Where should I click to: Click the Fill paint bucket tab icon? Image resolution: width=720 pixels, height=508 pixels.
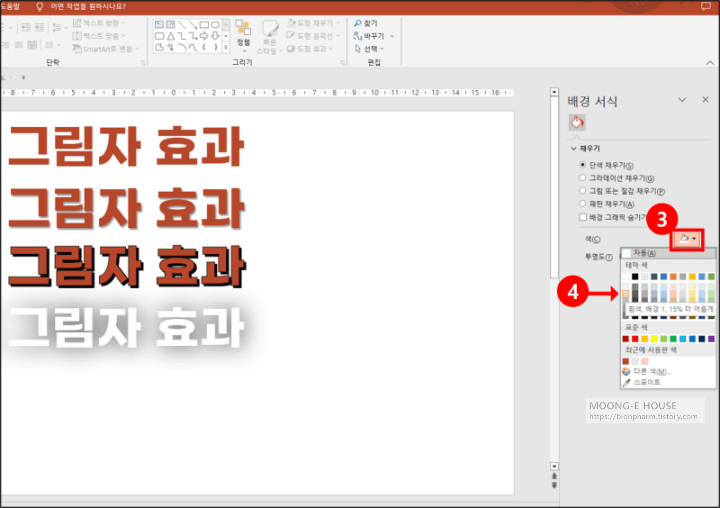point(577,123)
